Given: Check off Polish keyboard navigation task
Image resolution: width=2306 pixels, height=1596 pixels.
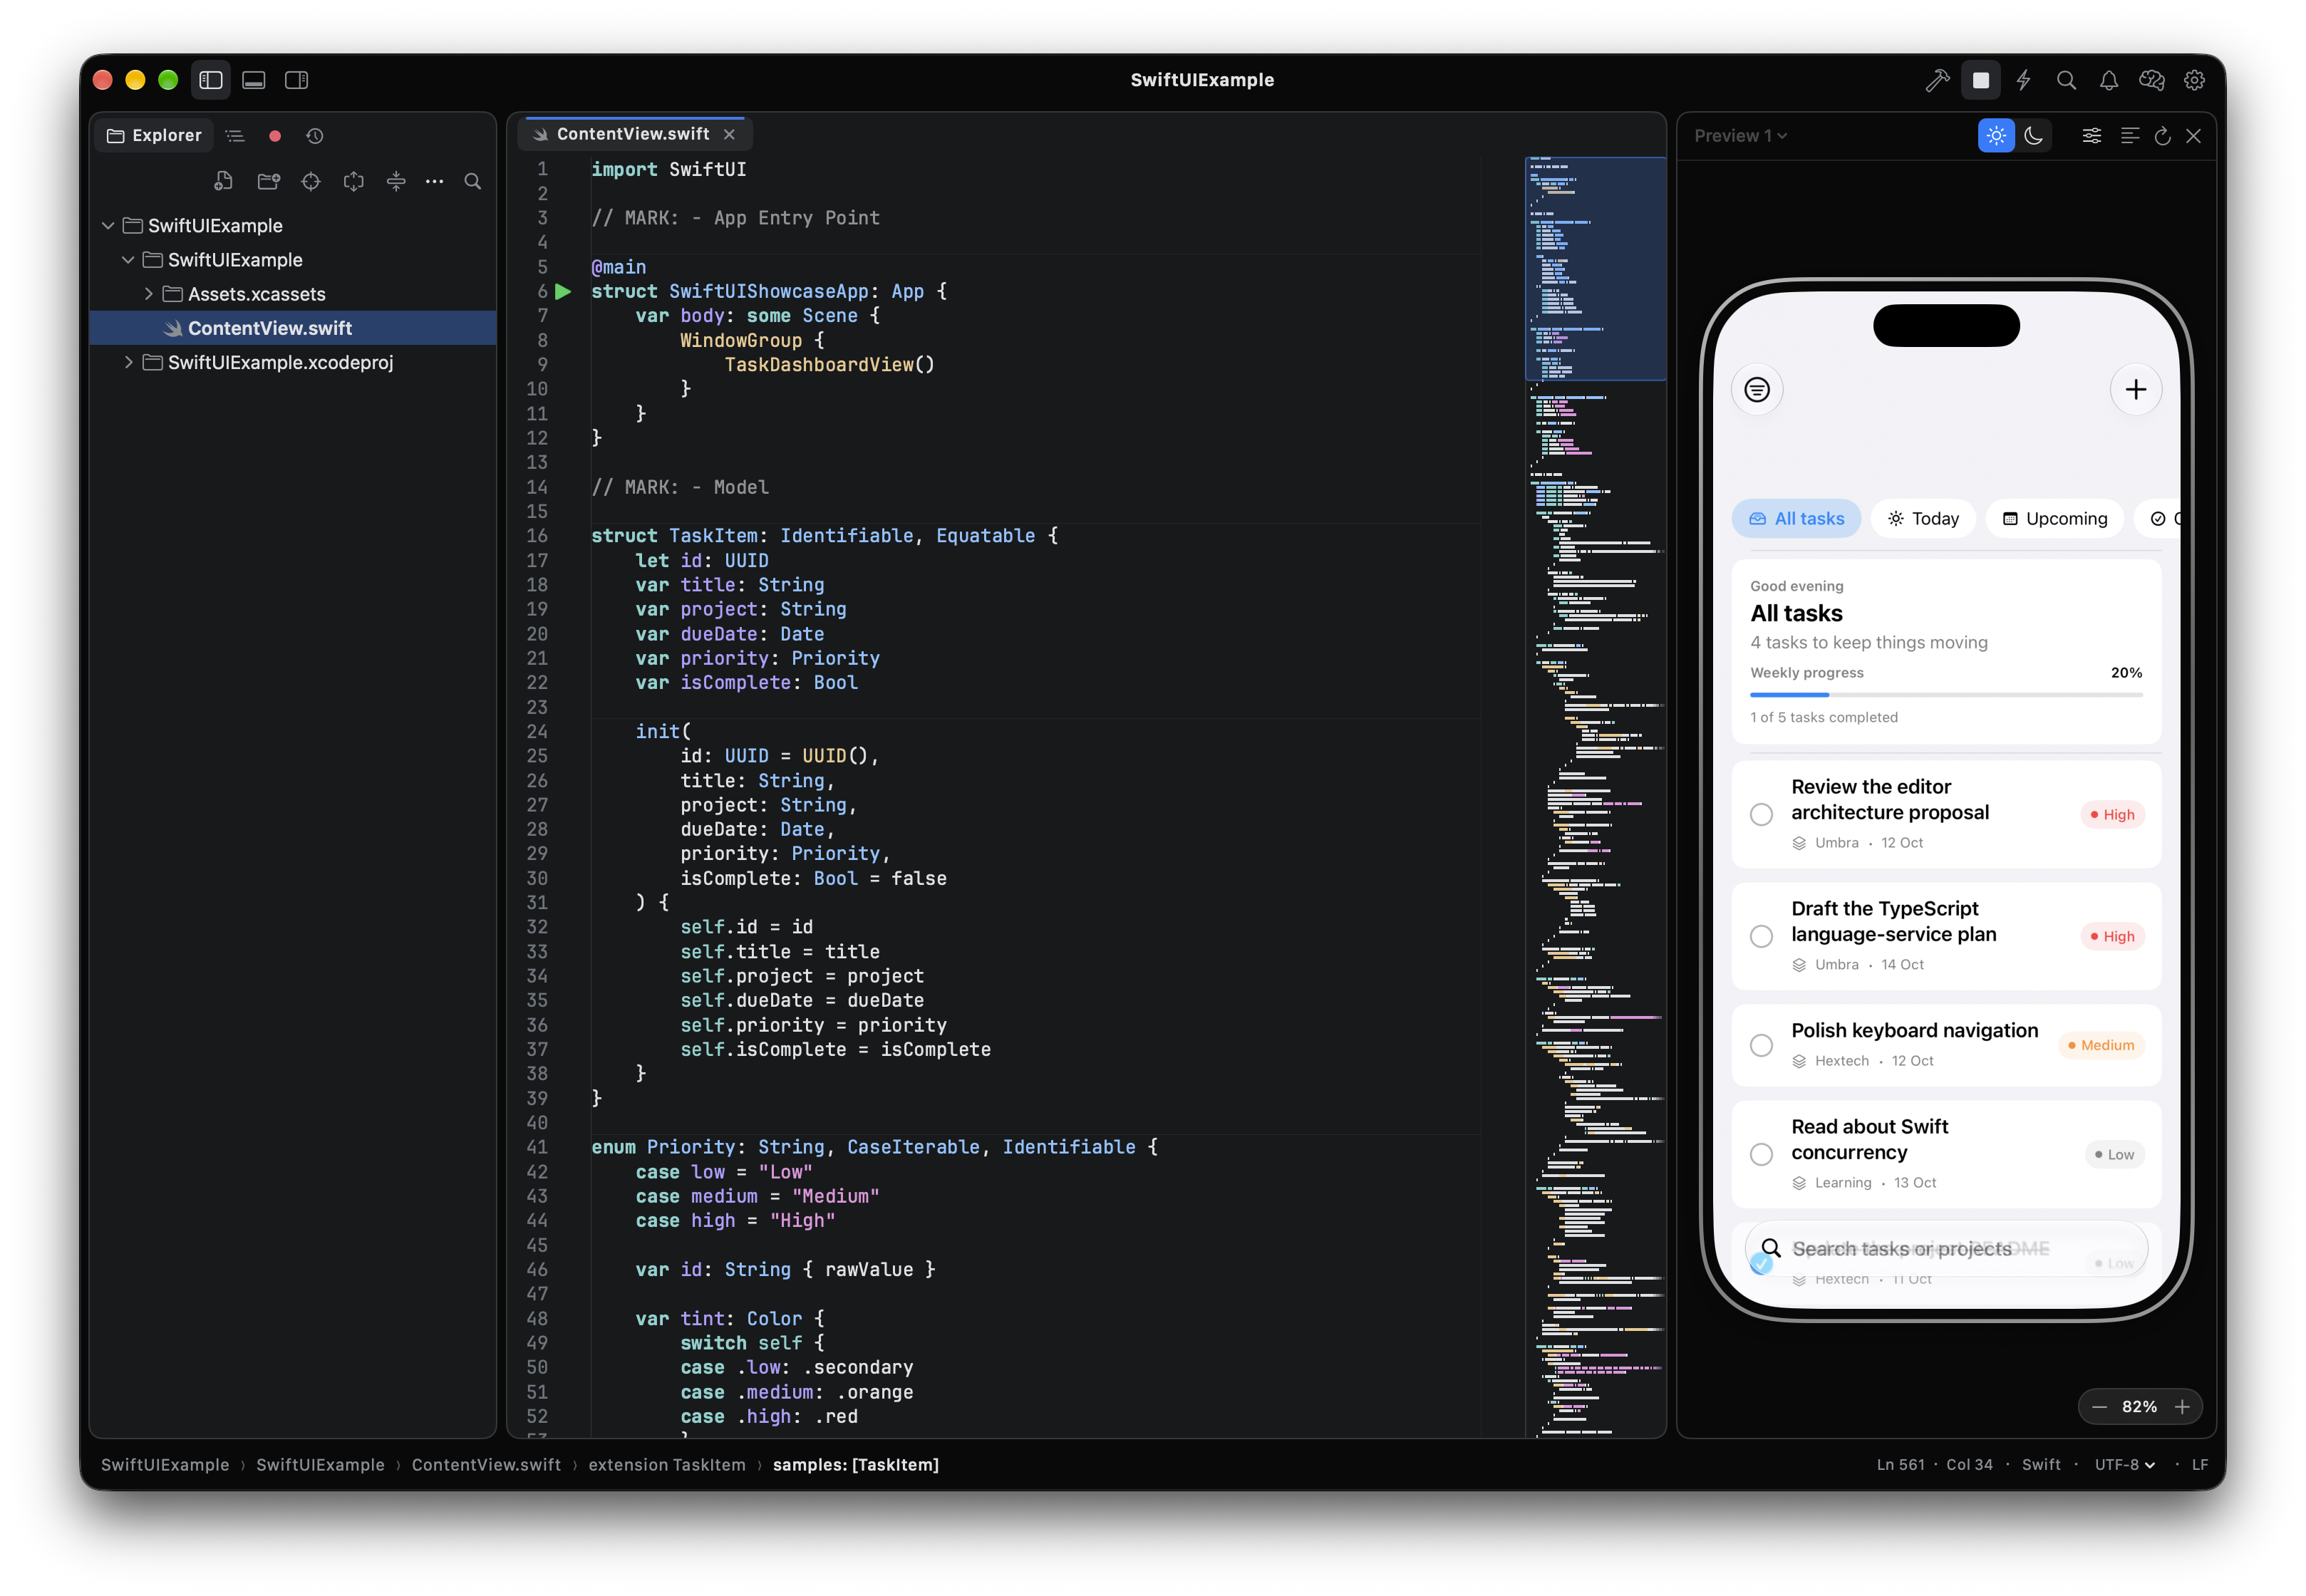Looking at the screenshot, I should 1761,1045.
